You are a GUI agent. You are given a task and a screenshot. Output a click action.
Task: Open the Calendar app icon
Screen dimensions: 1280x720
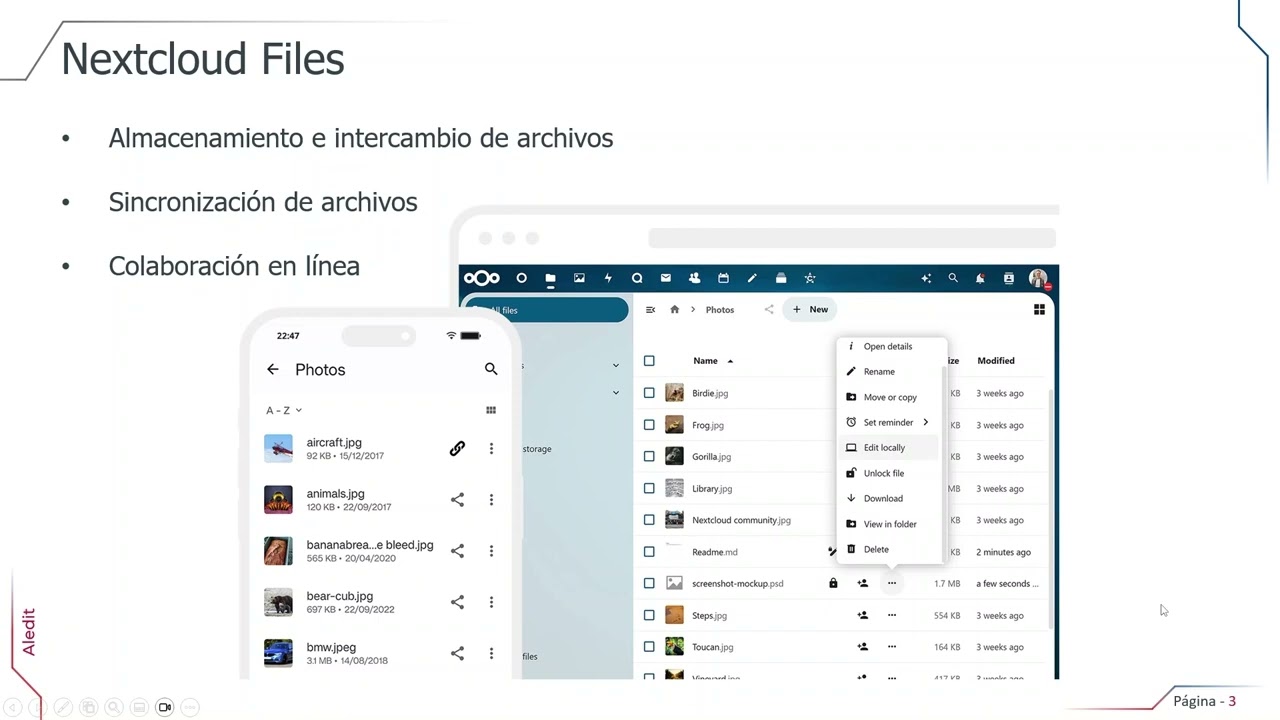[723, 279]
